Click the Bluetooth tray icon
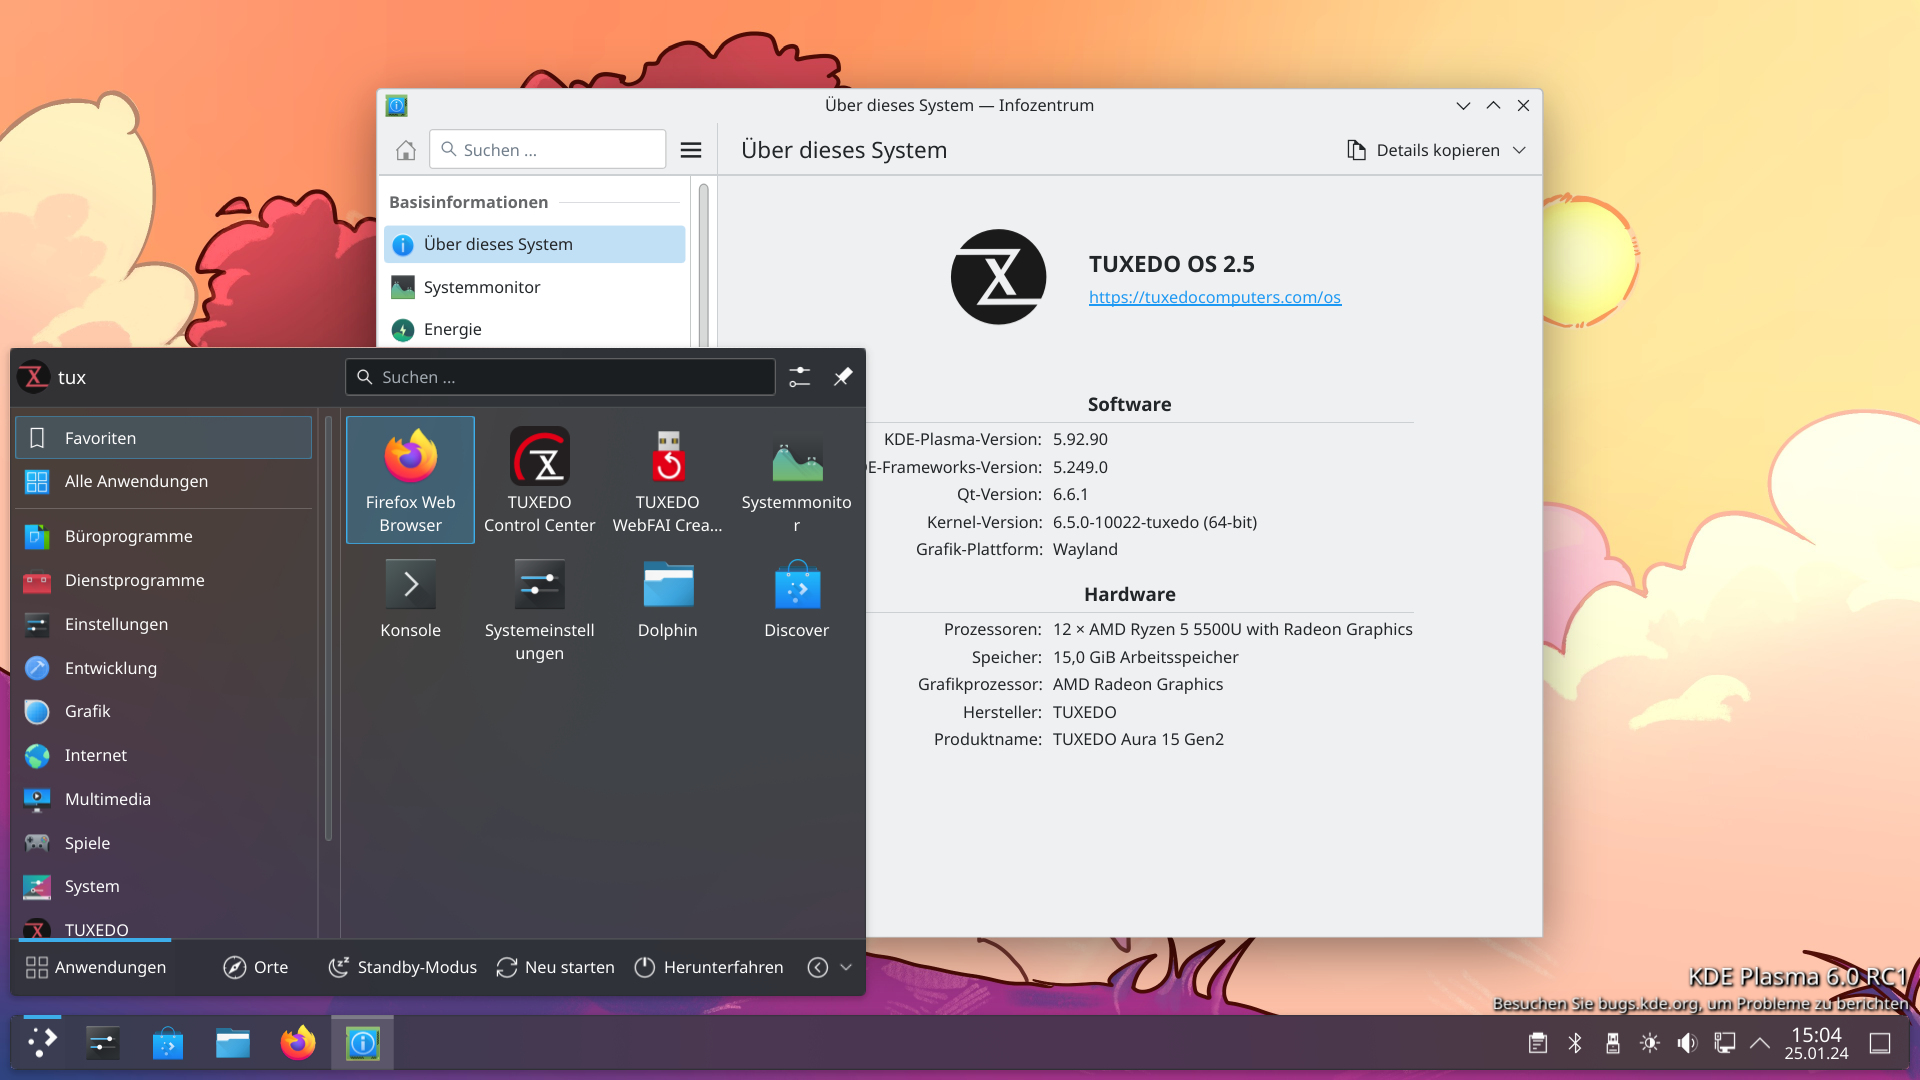Viewport: 1920px width, 1080px height. 1575,1044
